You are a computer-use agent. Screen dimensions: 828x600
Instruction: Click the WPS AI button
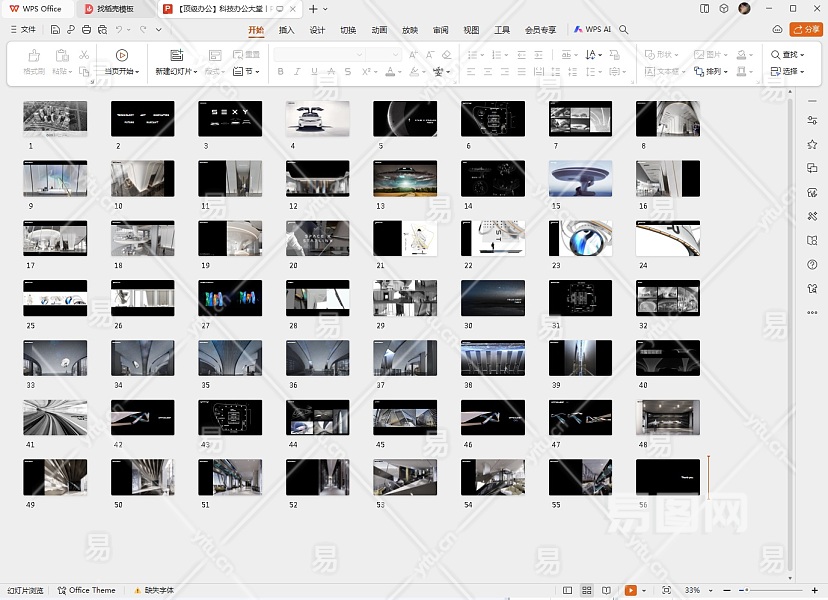click(593, 30)
